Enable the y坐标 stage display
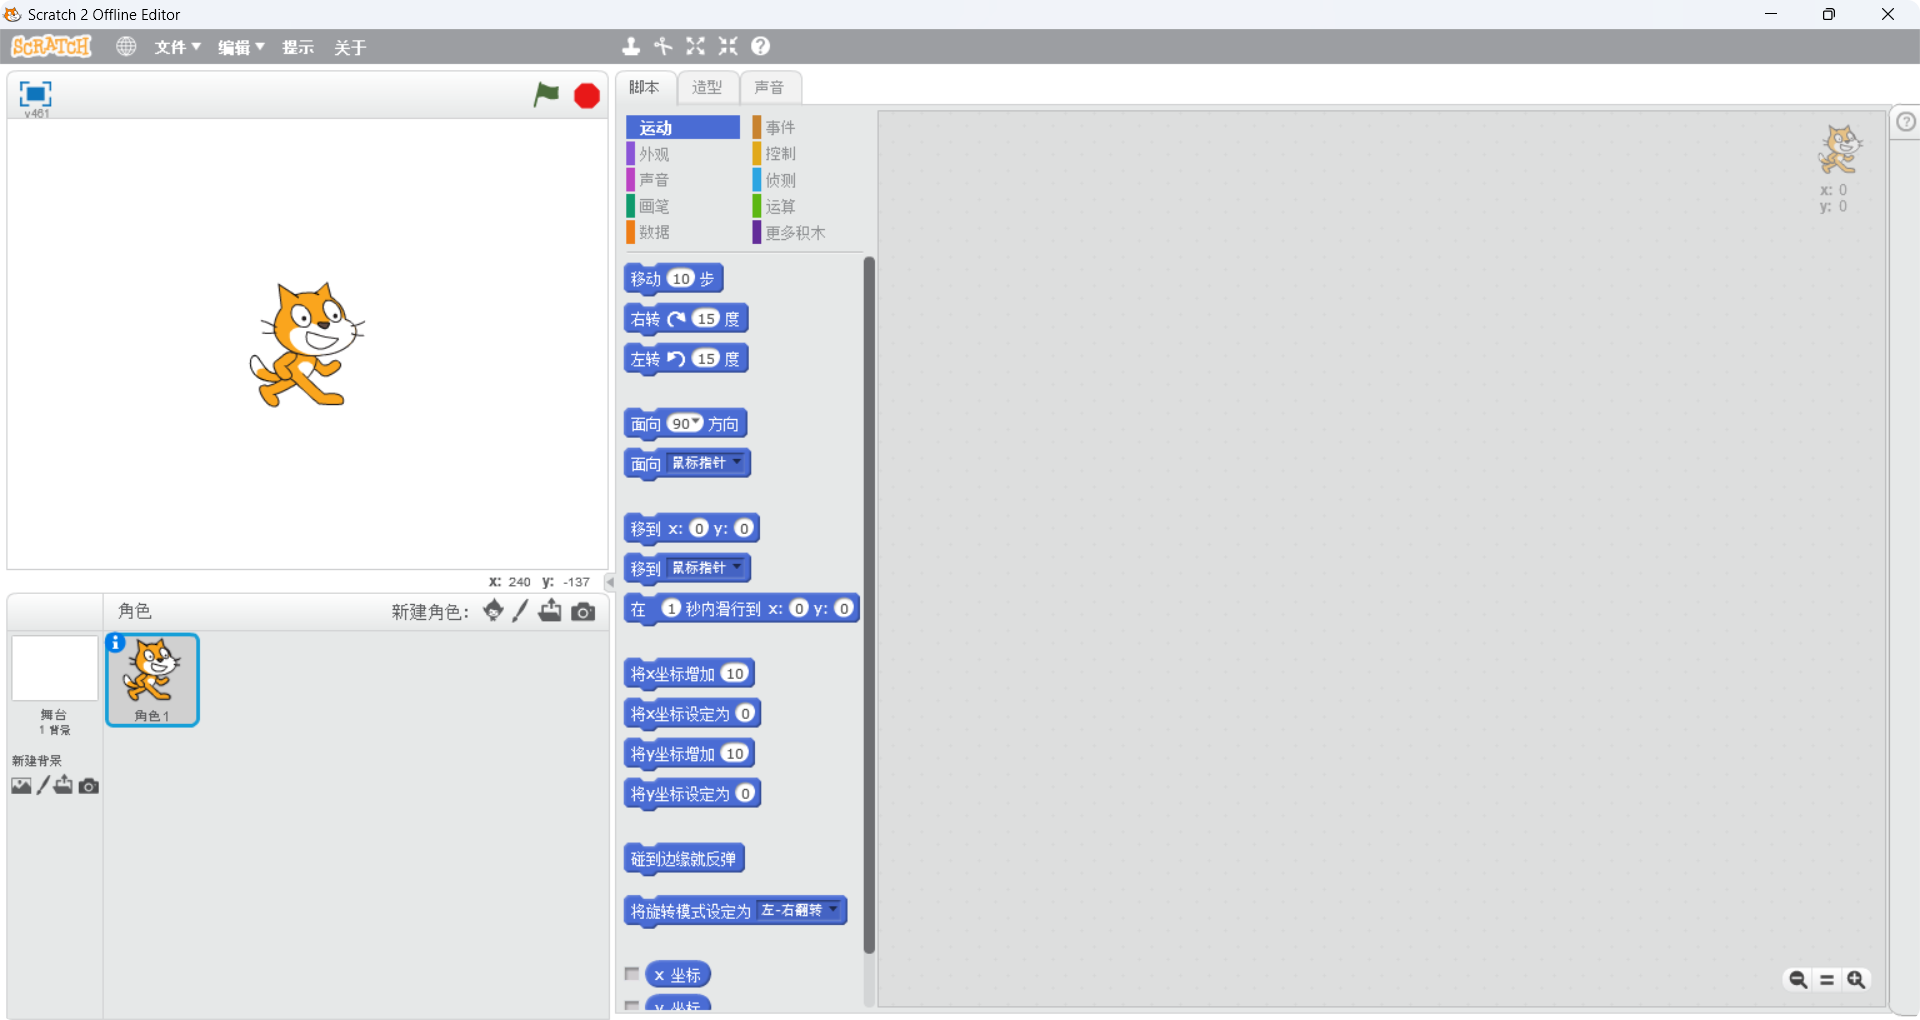This screenshot has width=1920, height=1020. pos(631,1005)
